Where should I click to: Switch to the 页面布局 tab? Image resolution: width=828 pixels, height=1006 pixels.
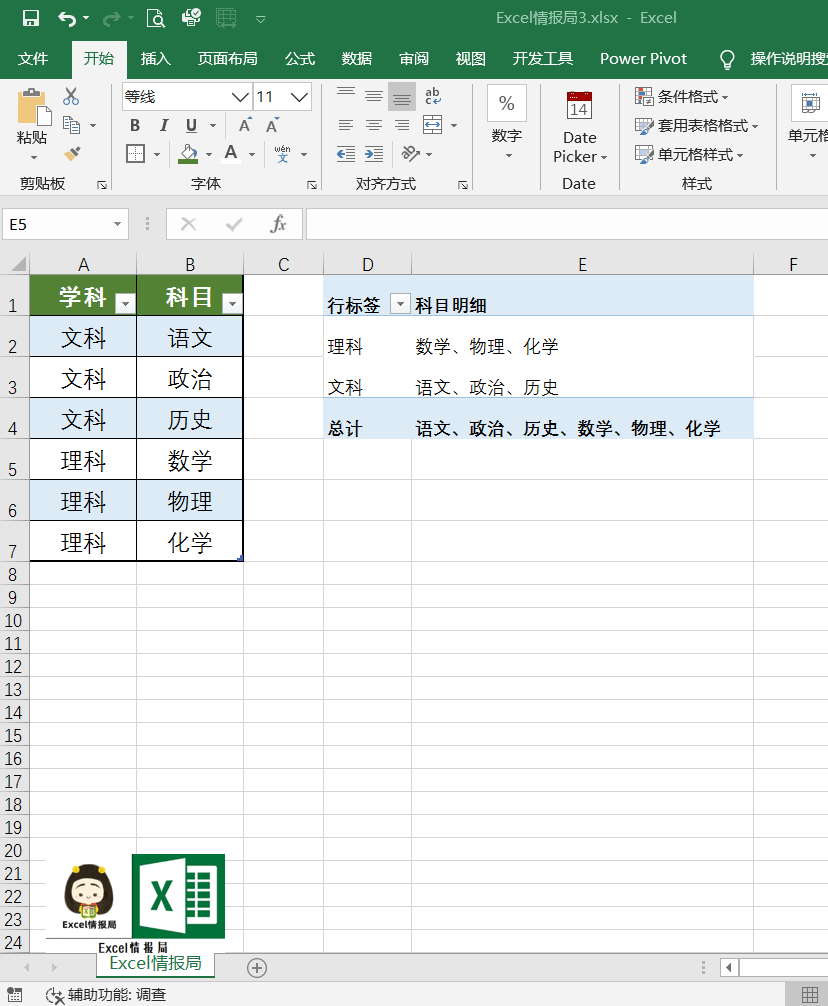pos(228,59)
